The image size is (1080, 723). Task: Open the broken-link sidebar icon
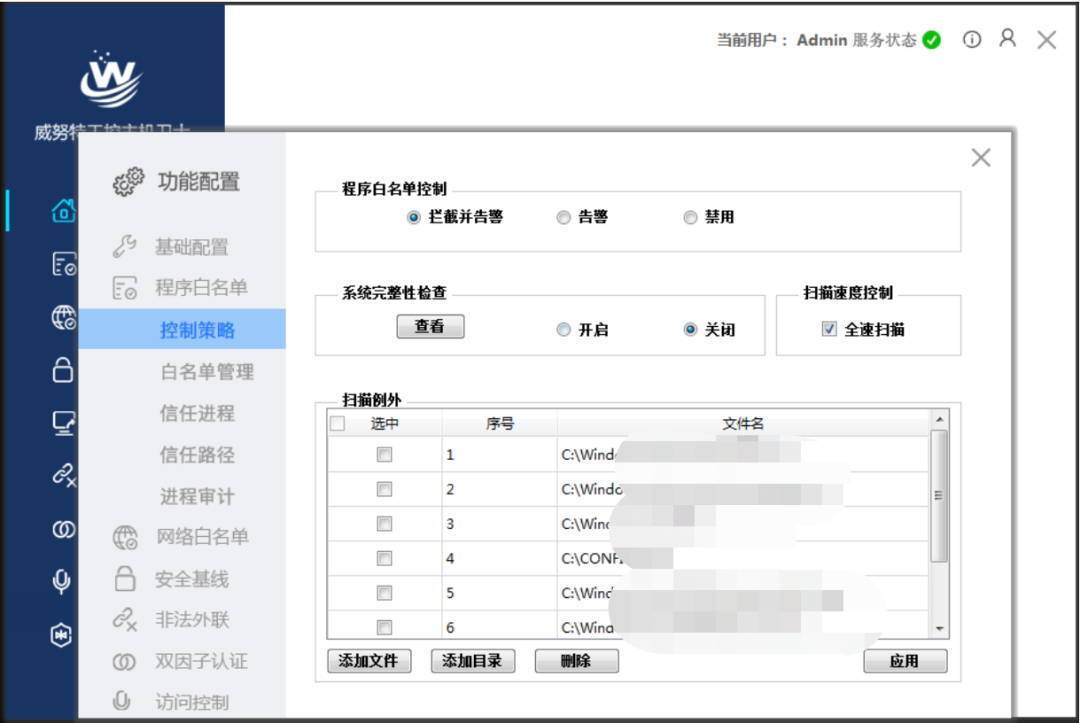click(x=64, y=475)
